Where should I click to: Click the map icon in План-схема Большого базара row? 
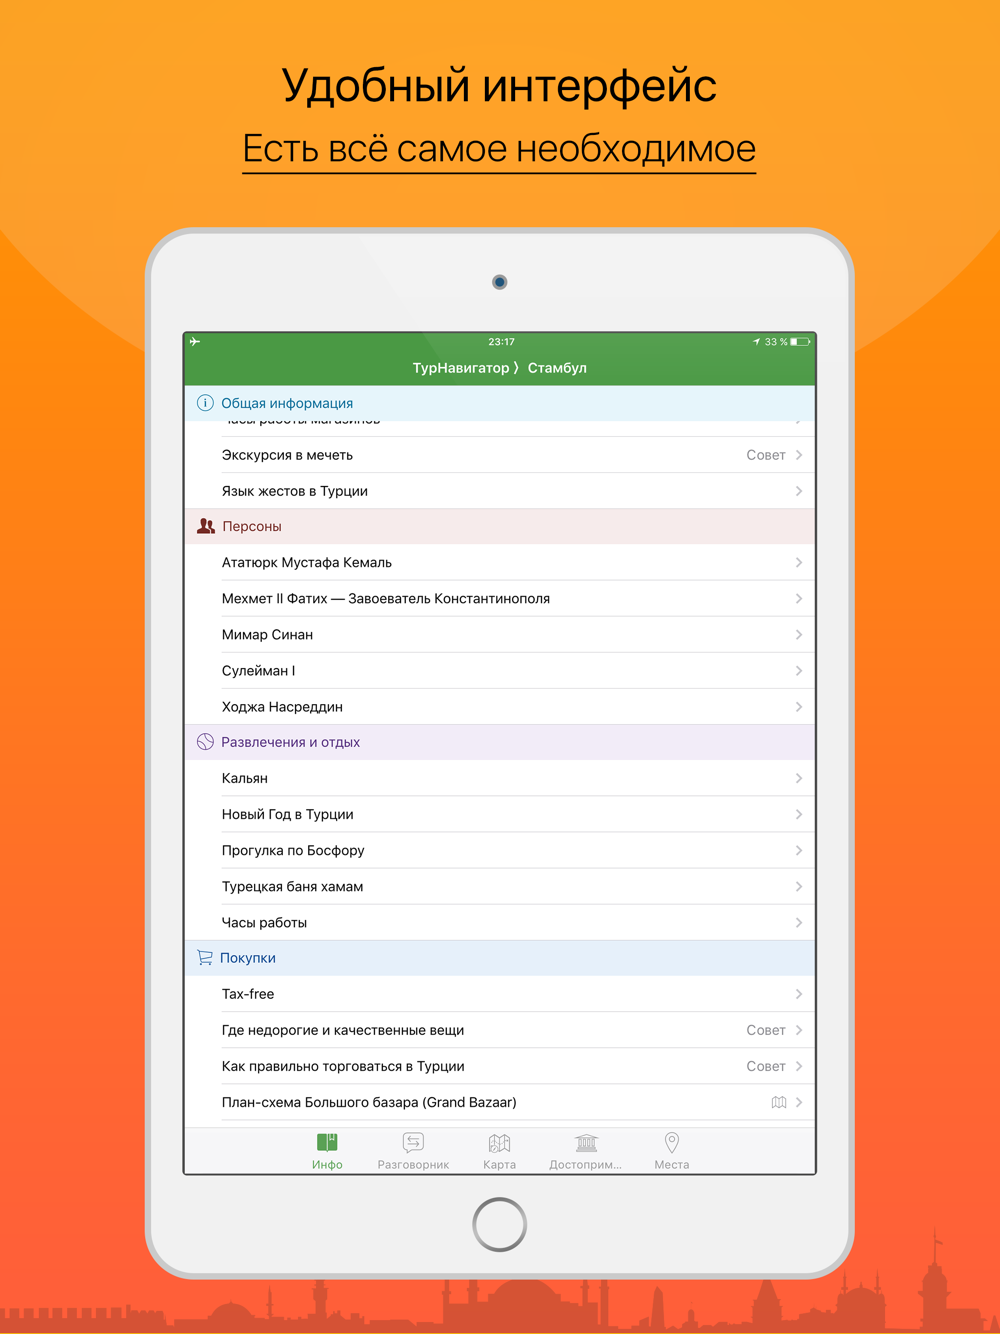coord(779,1102)
